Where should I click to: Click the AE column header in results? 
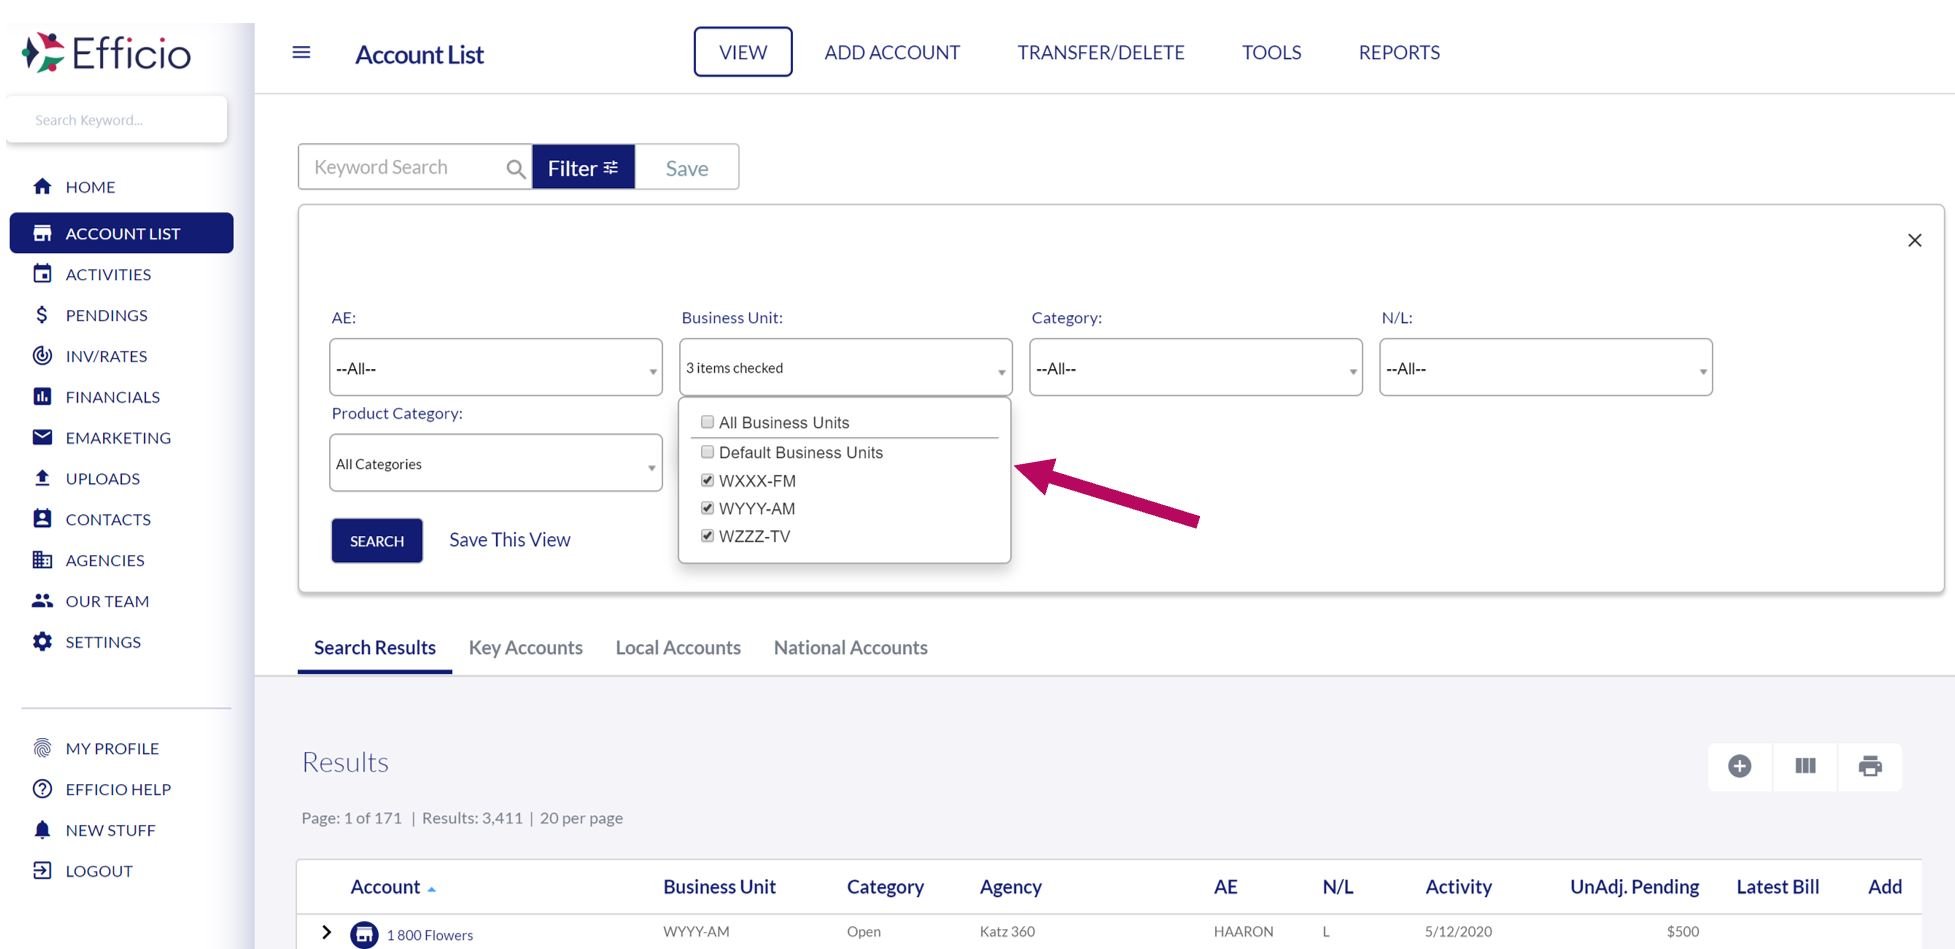[x=1225, y=887]
